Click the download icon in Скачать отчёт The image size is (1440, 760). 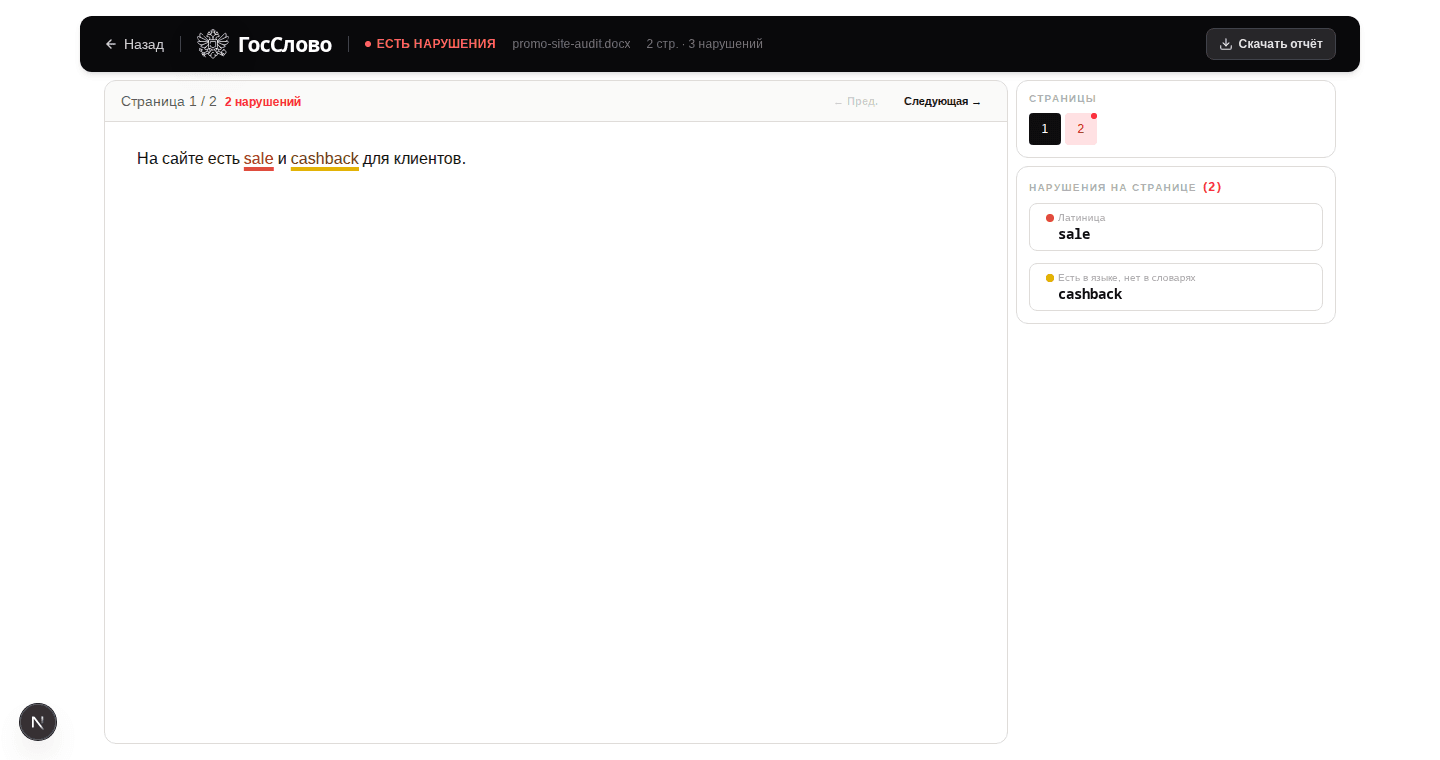click(1226, 44)
